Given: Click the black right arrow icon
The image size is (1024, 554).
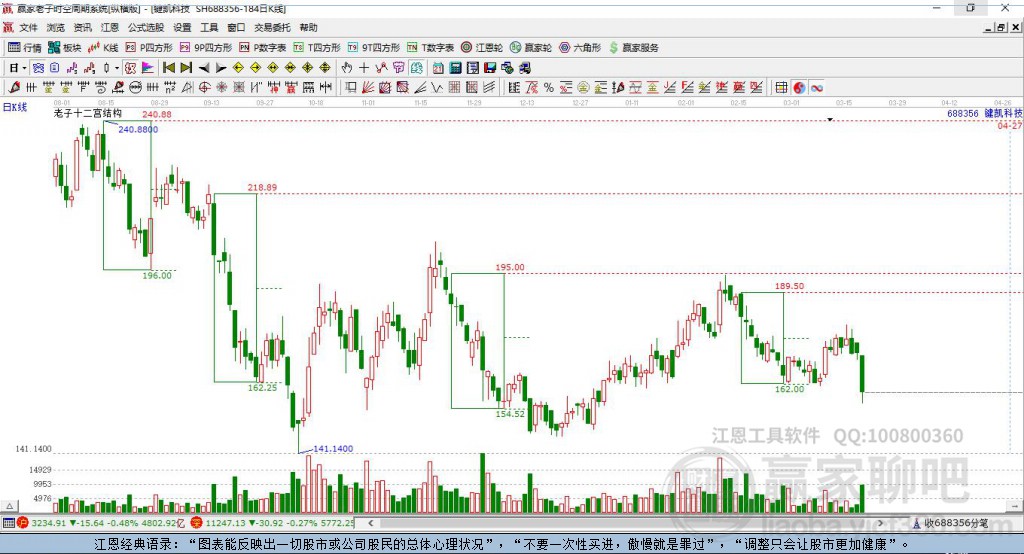Looking at the screenshot, I should click(221, 68).
